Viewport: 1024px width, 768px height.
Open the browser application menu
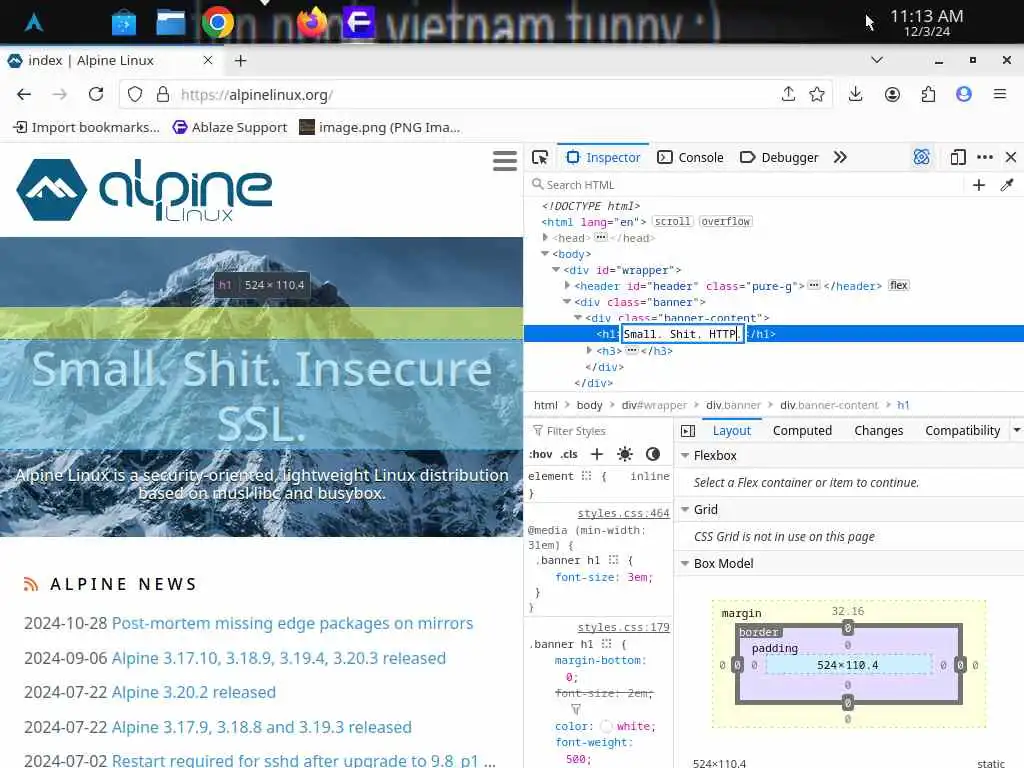999,95
